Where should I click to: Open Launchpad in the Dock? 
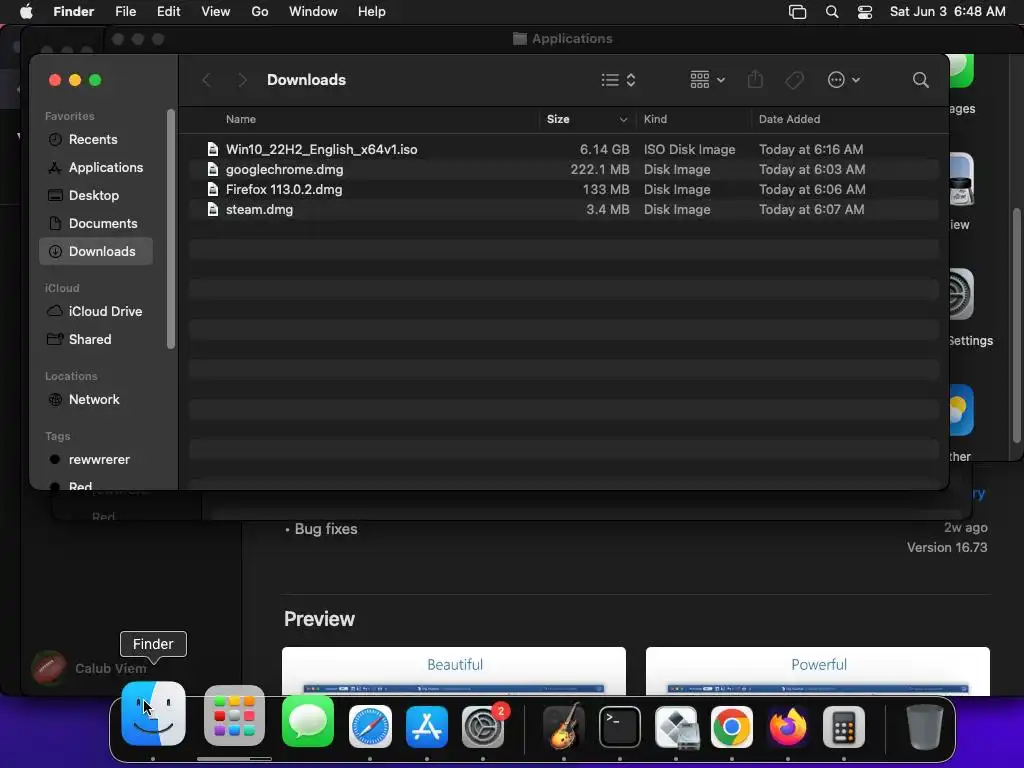pyautogui.click(x=234, y=716)
